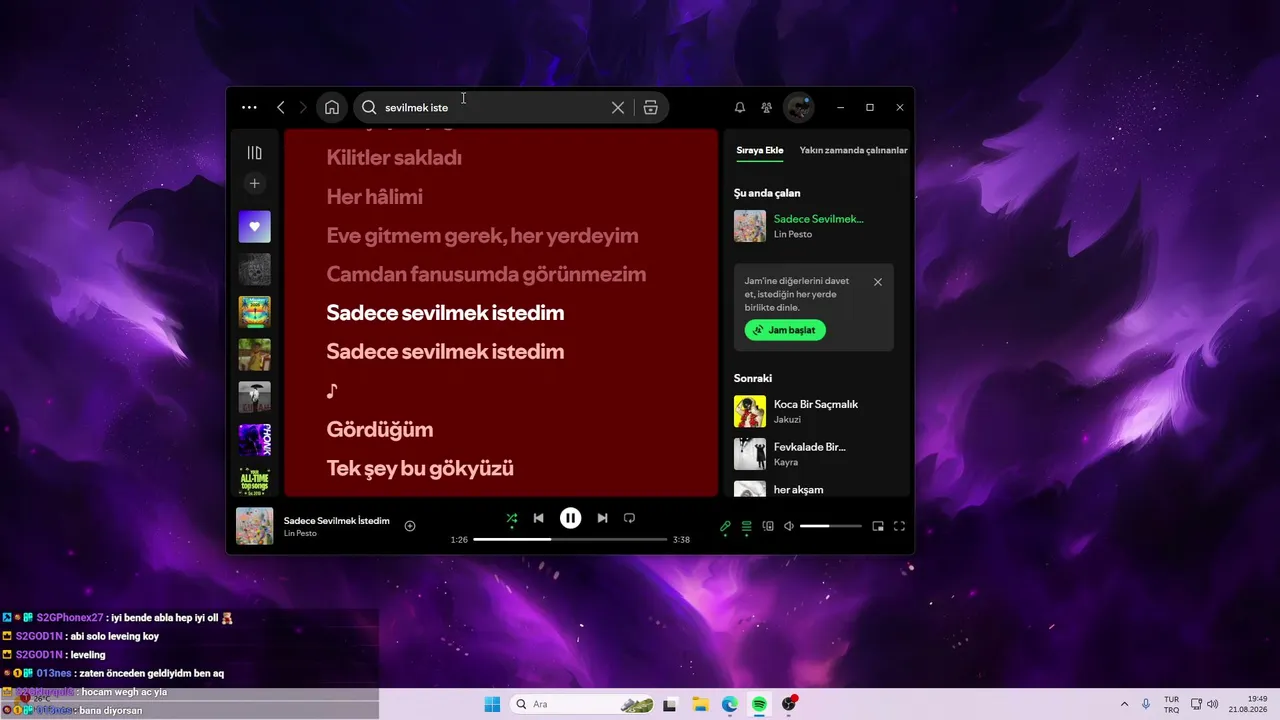Click the Jakuzi artist name
Screen dimensions: 1280x720
787,420
